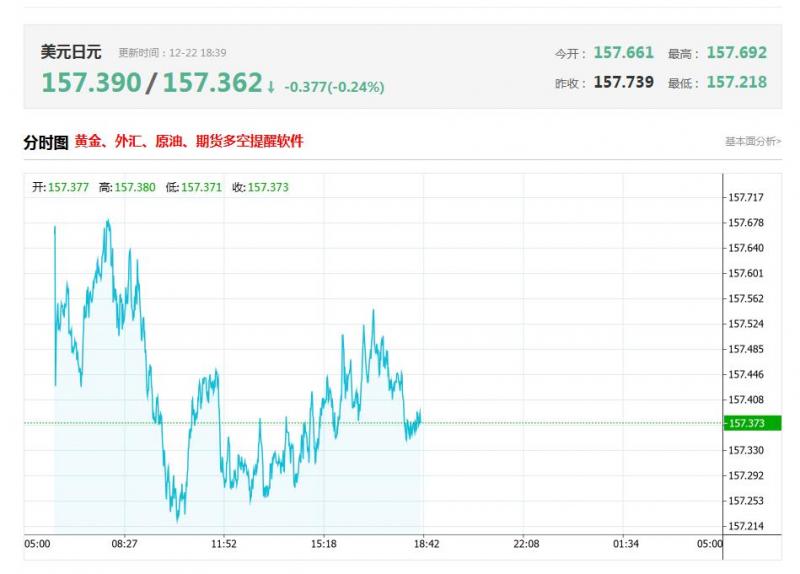Click the 157.214 price axis label
The image size is (800, 574).
pos(746,526)
